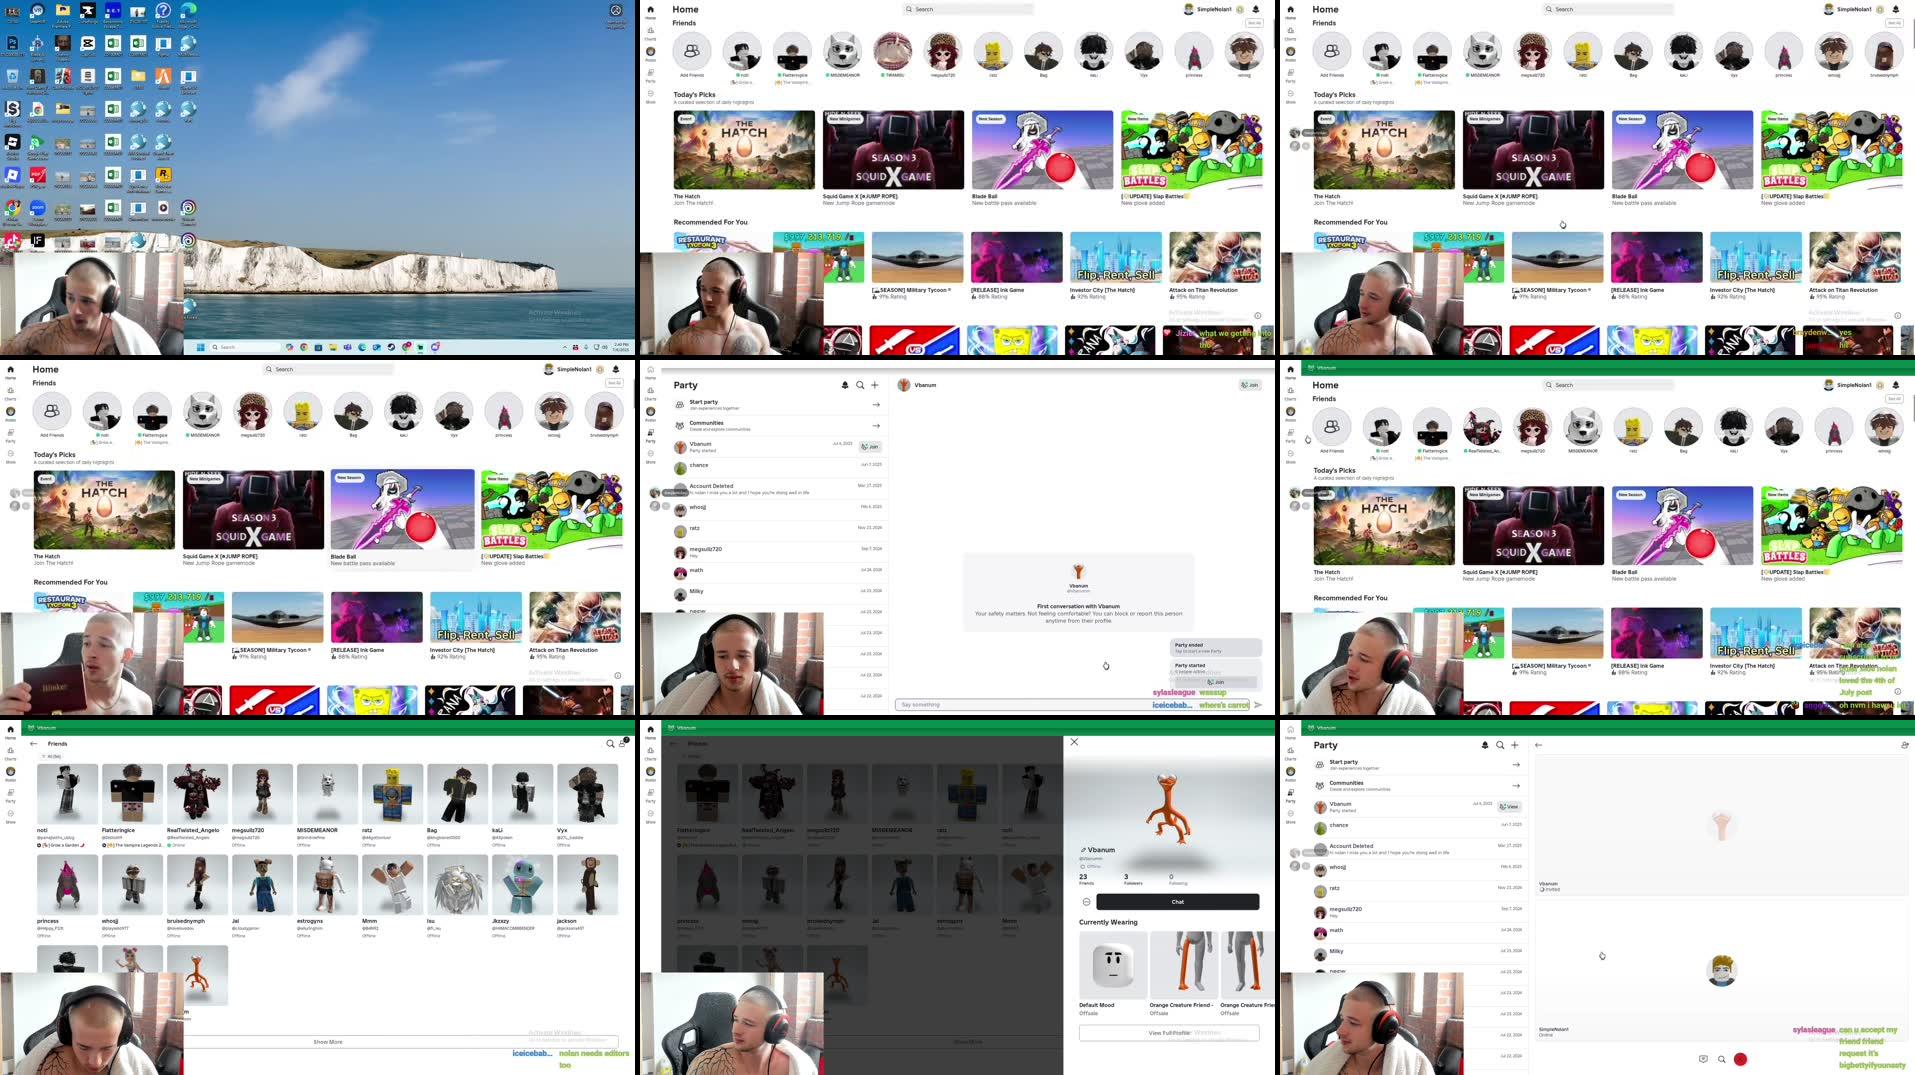Click See All in the green-bannered Home window
Screen dimensions: 1915x1075
[x=1894, y=398]
